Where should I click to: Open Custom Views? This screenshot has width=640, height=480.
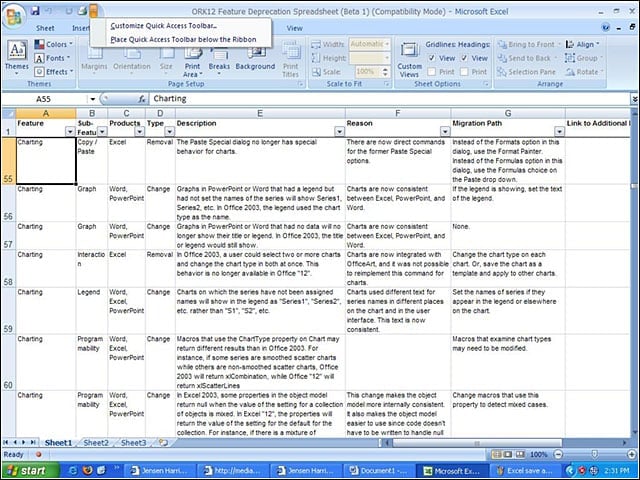pos(409,60)
